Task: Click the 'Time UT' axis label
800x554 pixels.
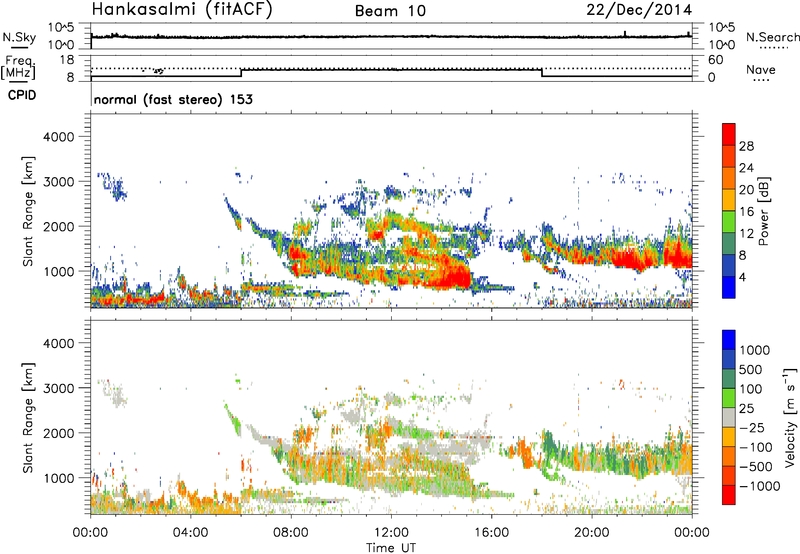Action: pos(391,548)
